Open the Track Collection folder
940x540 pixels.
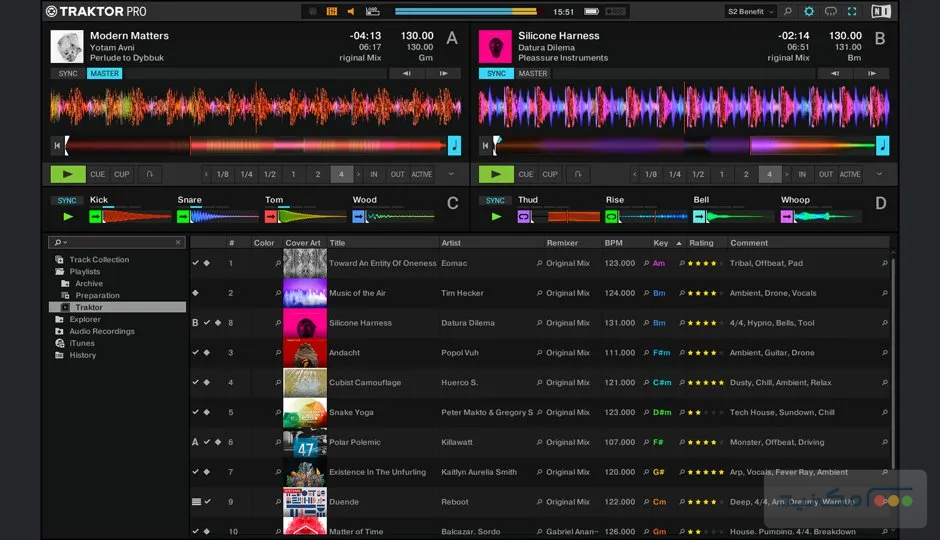pyautogui.click(x=99, y=260)
